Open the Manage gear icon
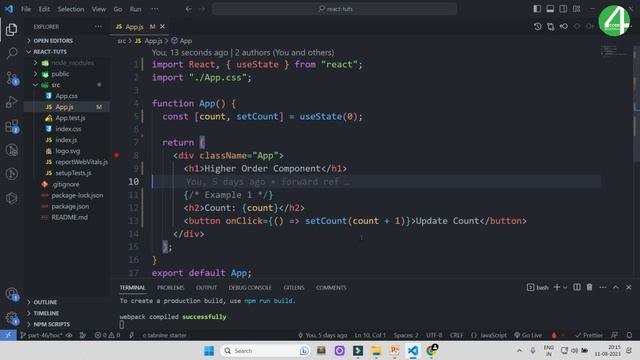640x360 pixels. point(11,318)
